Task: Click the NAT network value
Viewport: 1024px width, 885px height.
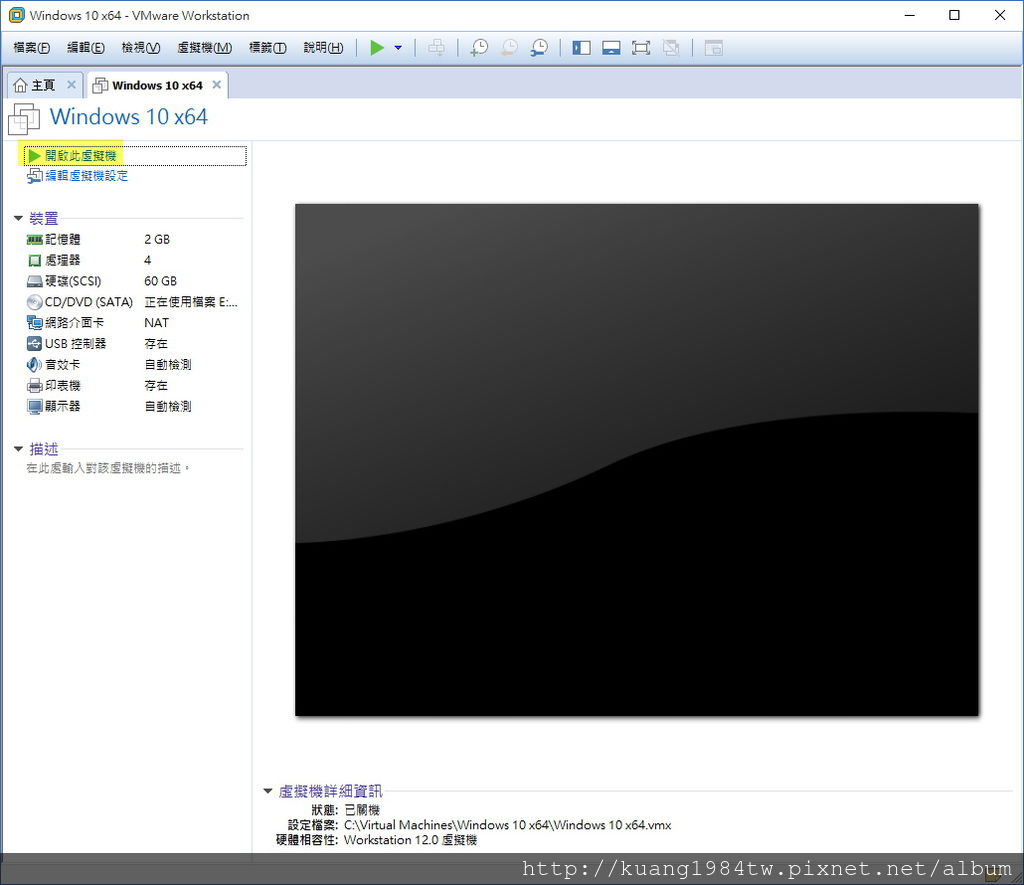Action: [156, 323]
